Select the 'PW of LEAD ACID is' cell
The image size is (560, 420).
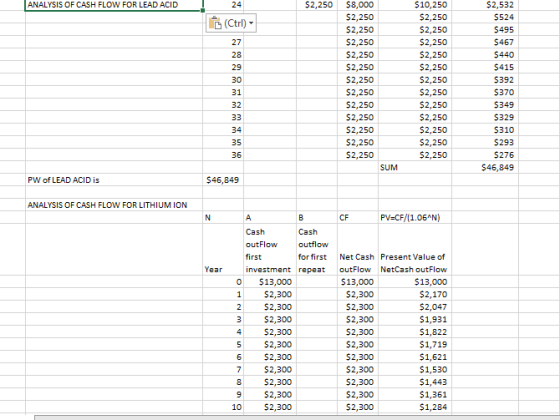pos(114,180)
